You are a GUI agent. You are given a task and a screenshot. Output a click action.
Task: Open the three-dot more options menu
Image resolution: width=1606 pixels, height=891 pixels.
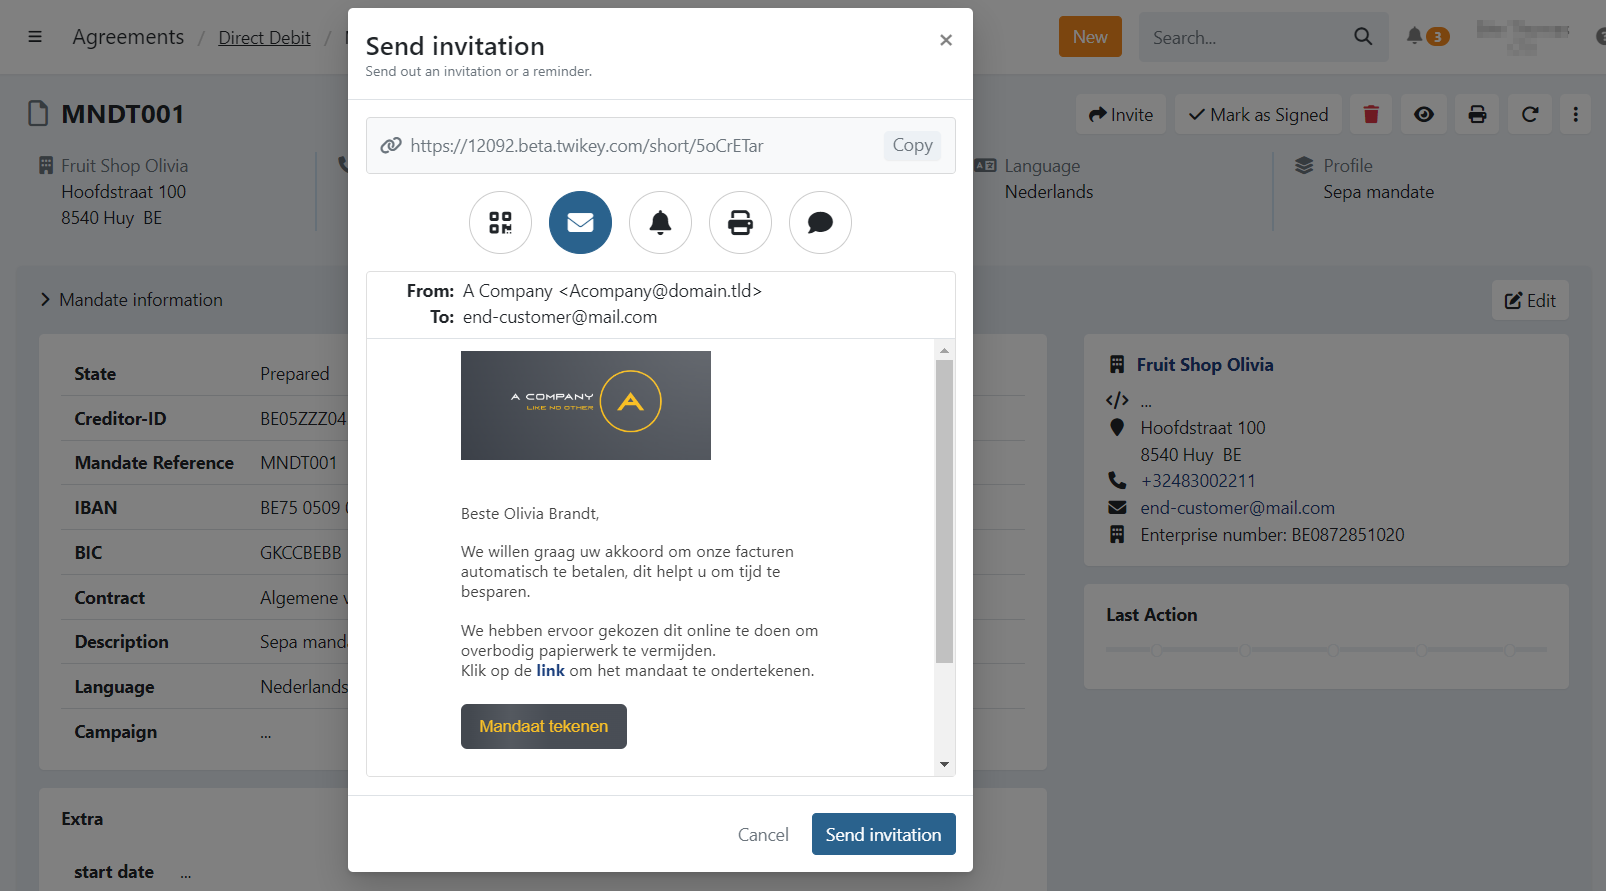(1575, 115)
